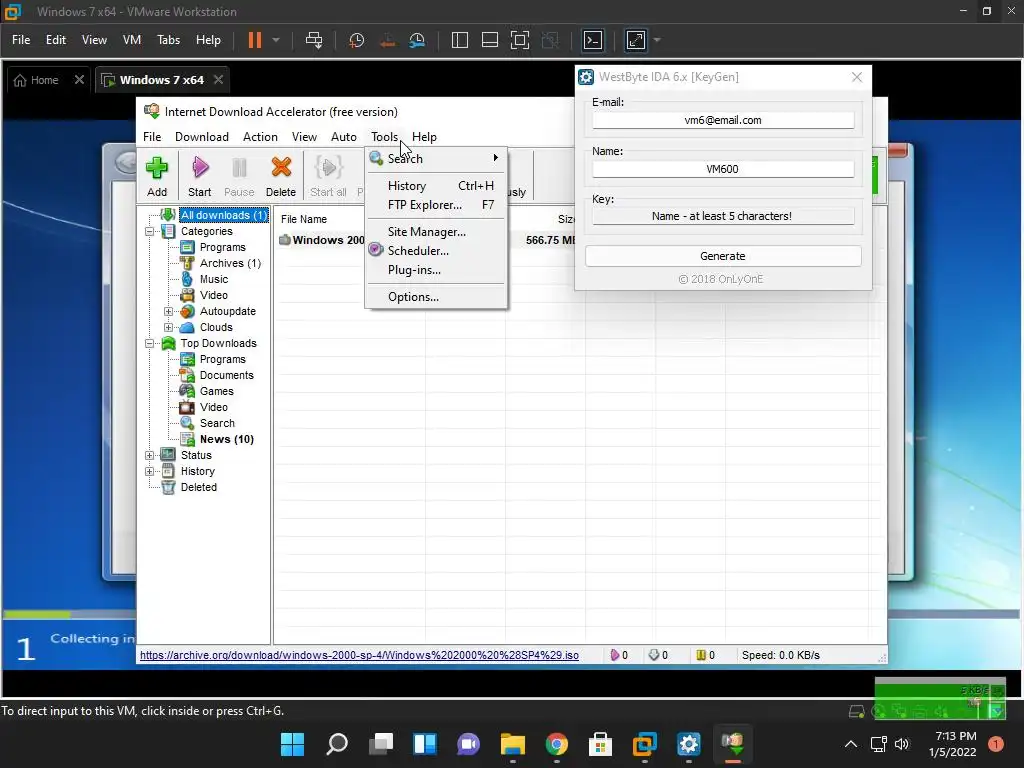The image size is (1024, 768).
Task: Select the Autoupdate tree item
Action: coord(227,311)
